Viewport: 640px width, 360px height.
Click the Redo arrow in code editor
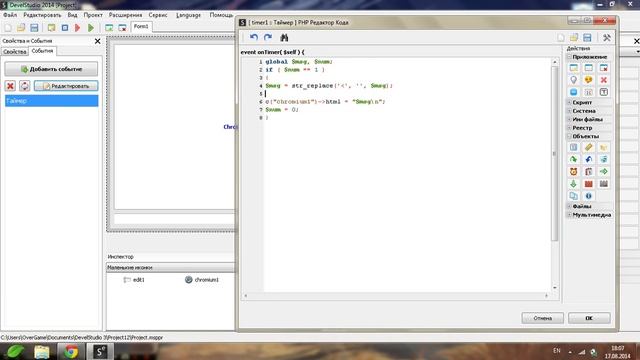268,38
